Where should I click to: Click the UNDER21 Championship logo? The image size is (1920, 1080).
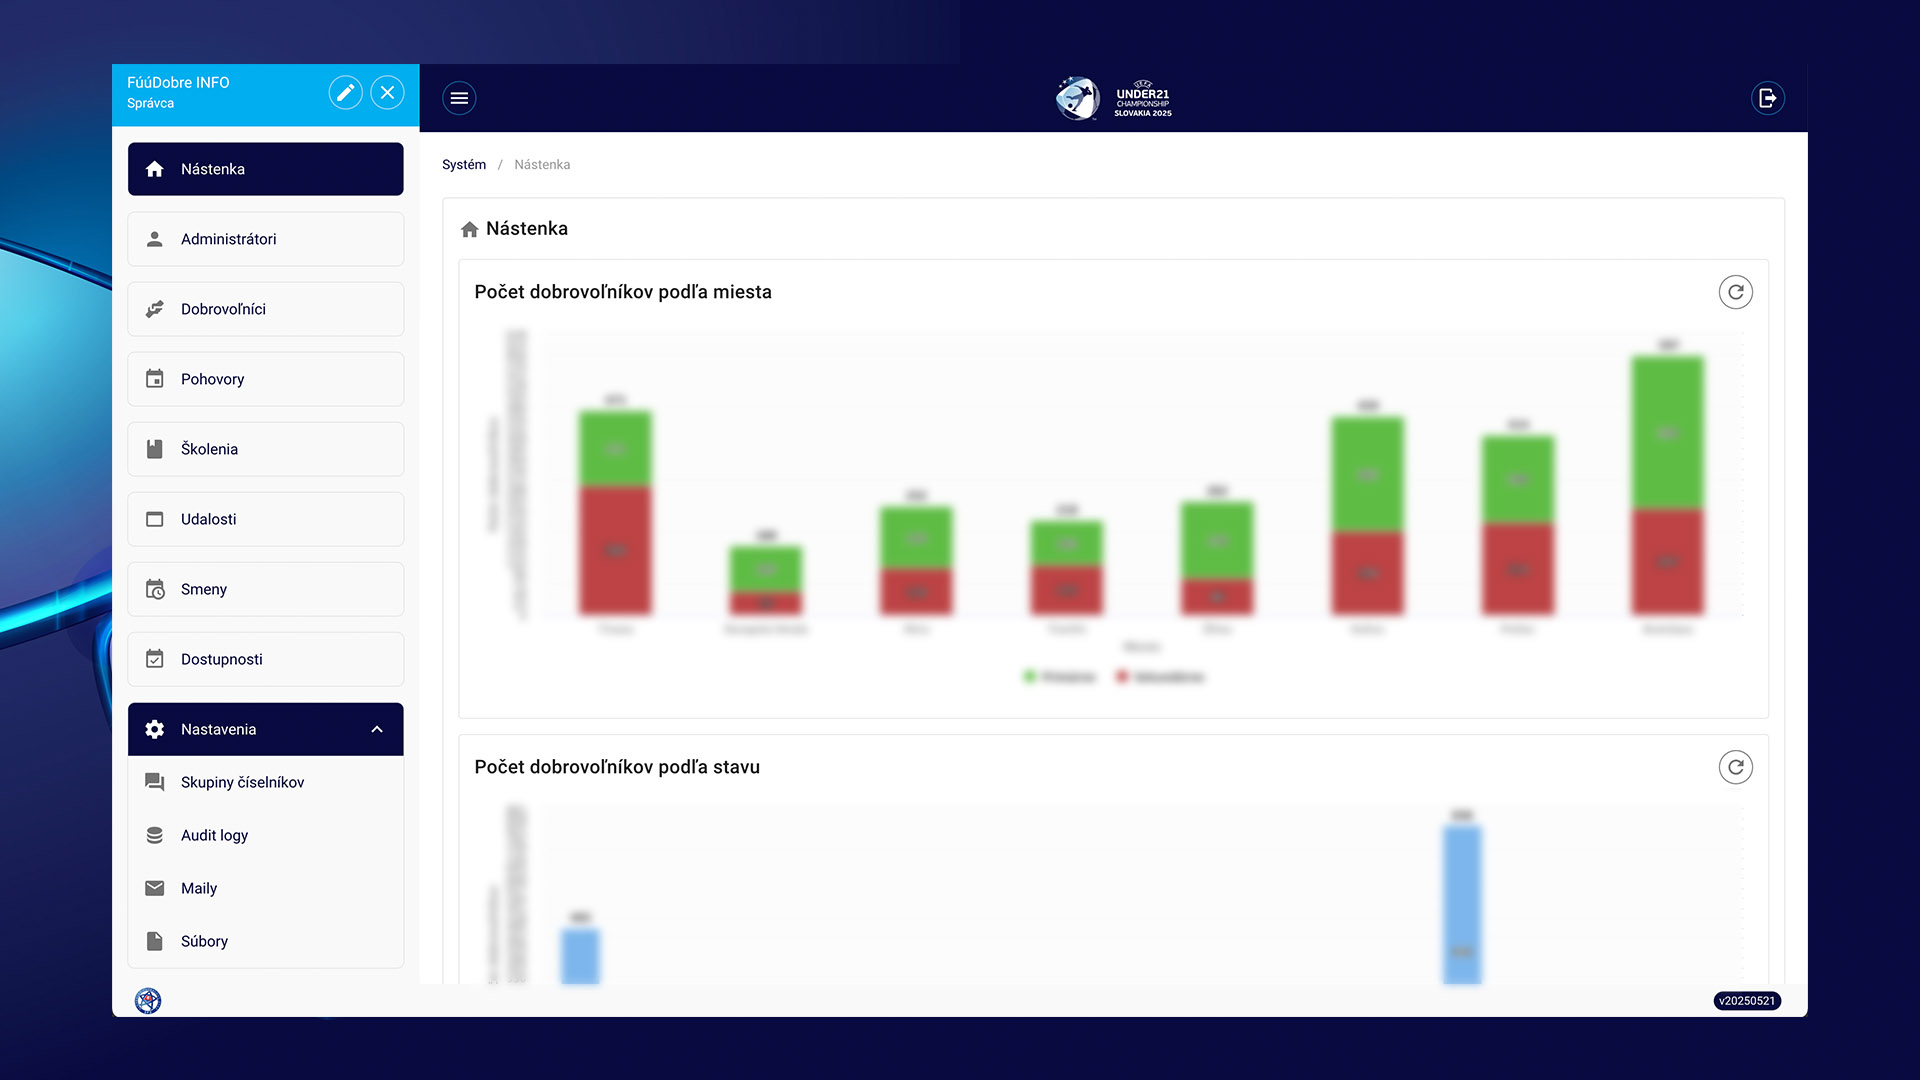pyautogui.click(x=1113, y=98)
